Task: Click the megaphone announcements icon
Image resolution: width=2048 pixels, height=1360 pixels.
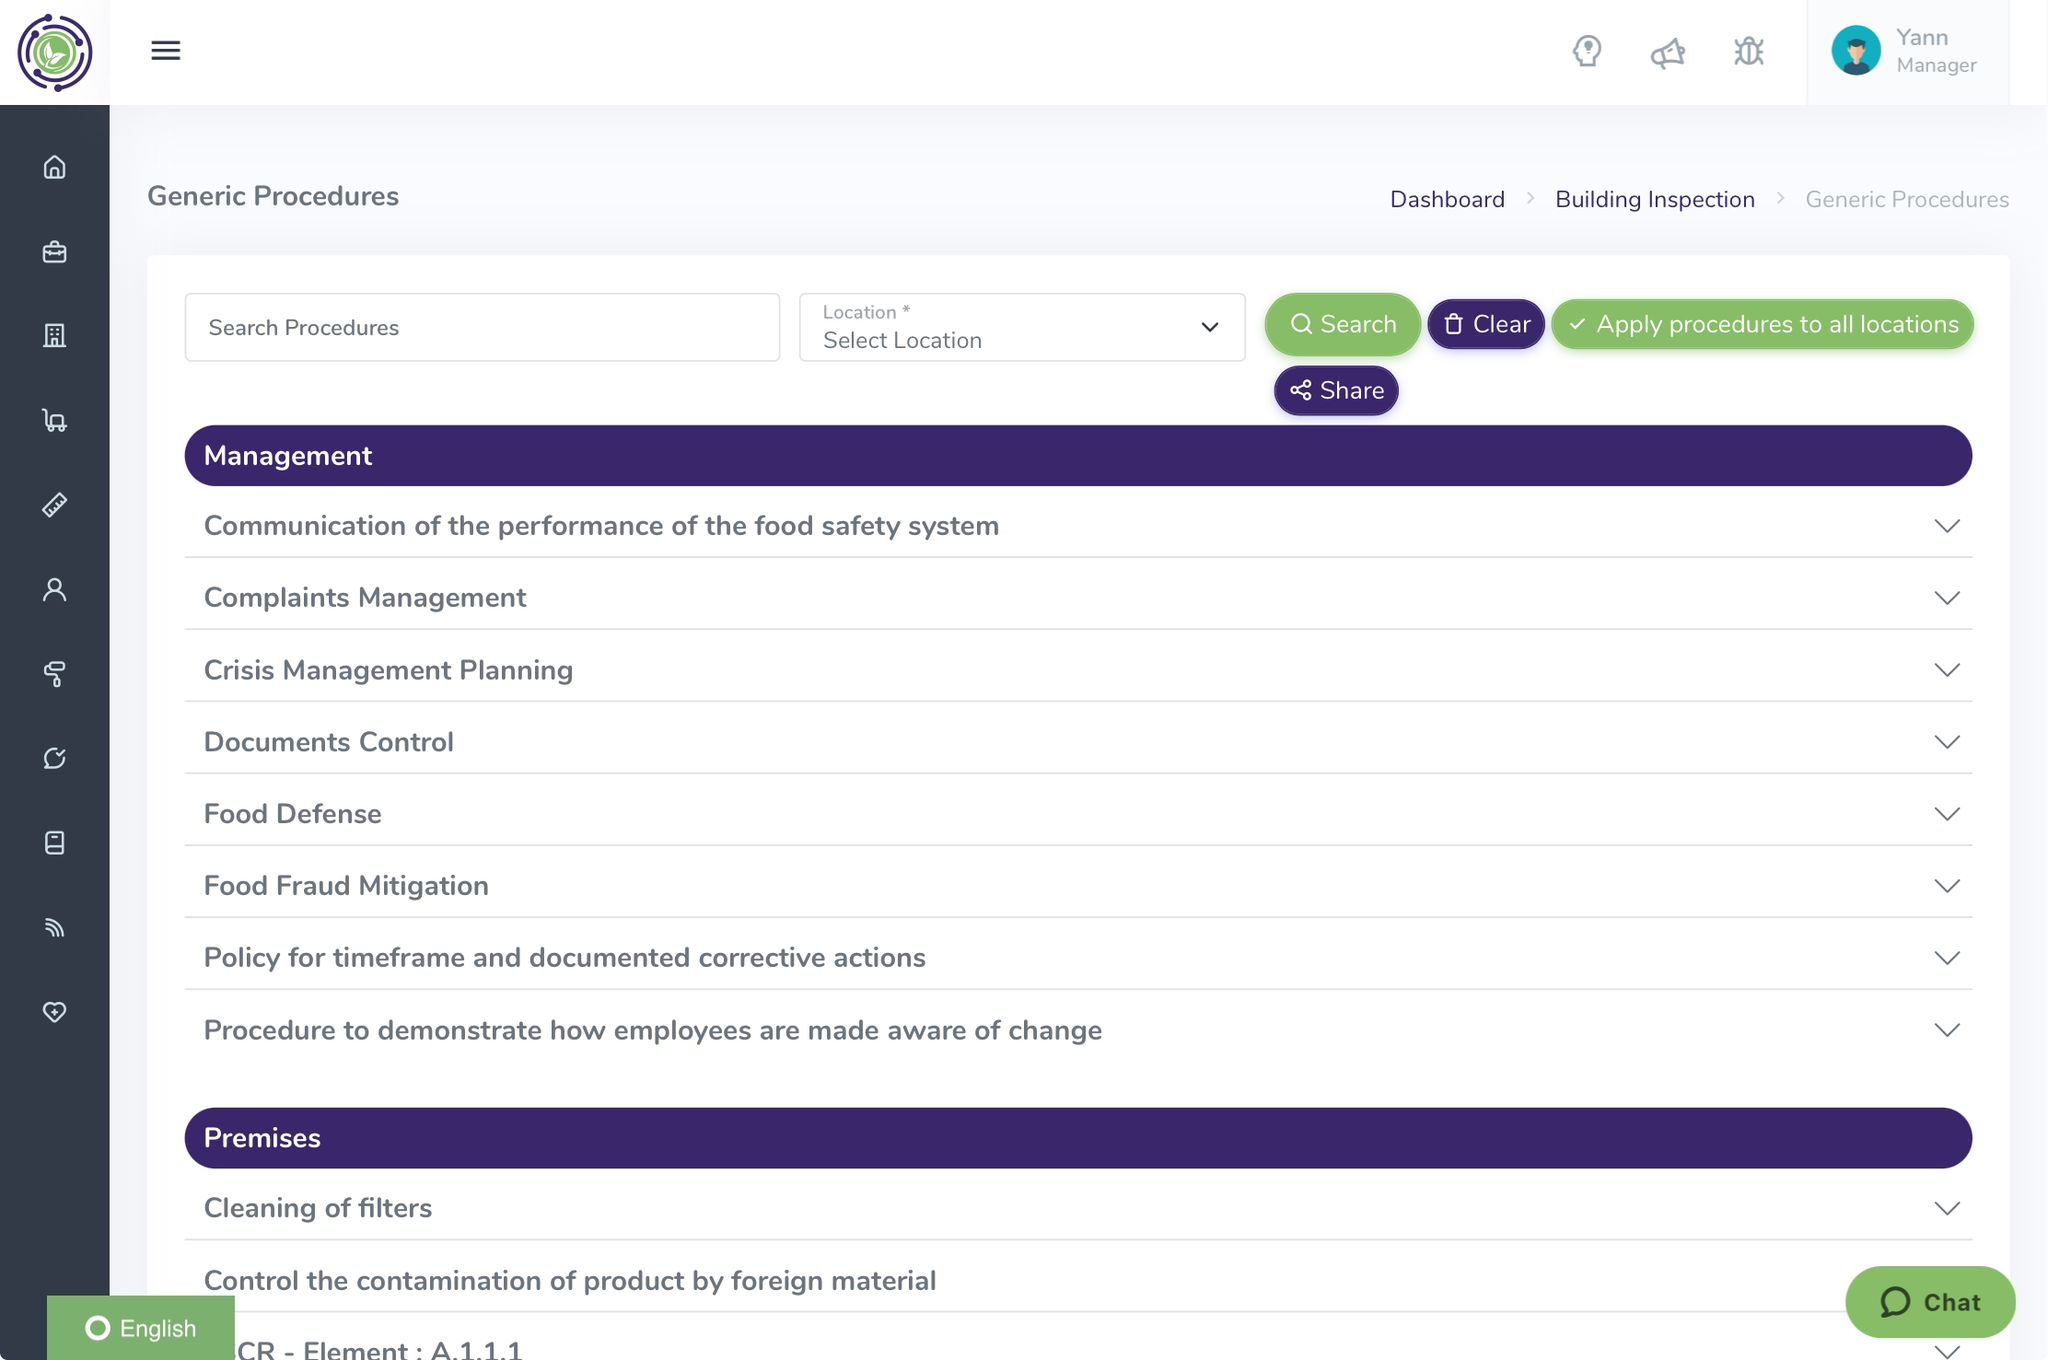Action: pyautogui.click(x=1667, y=52)
